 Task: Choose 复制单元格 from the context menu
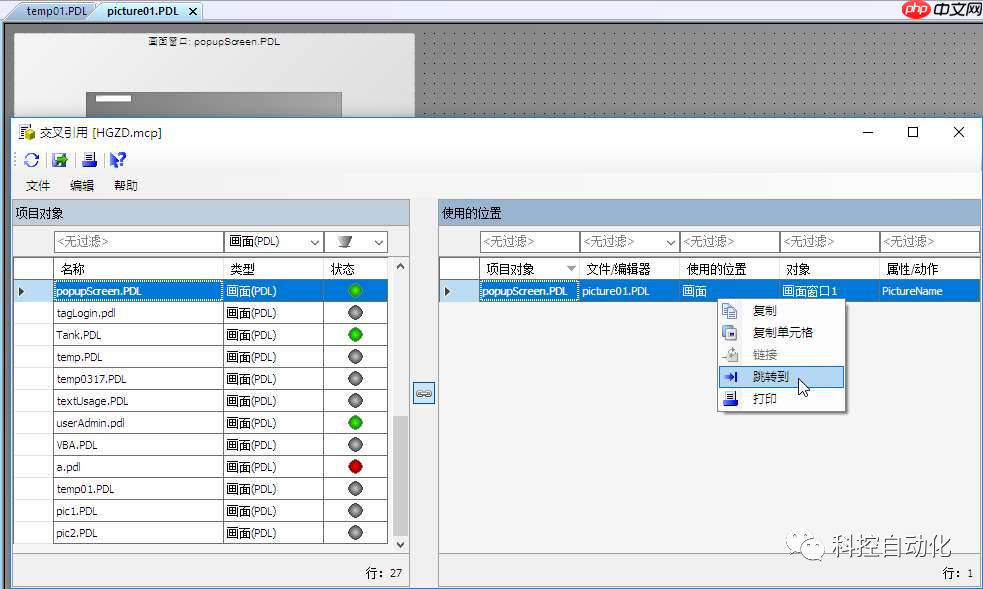(x=781, y=333)
